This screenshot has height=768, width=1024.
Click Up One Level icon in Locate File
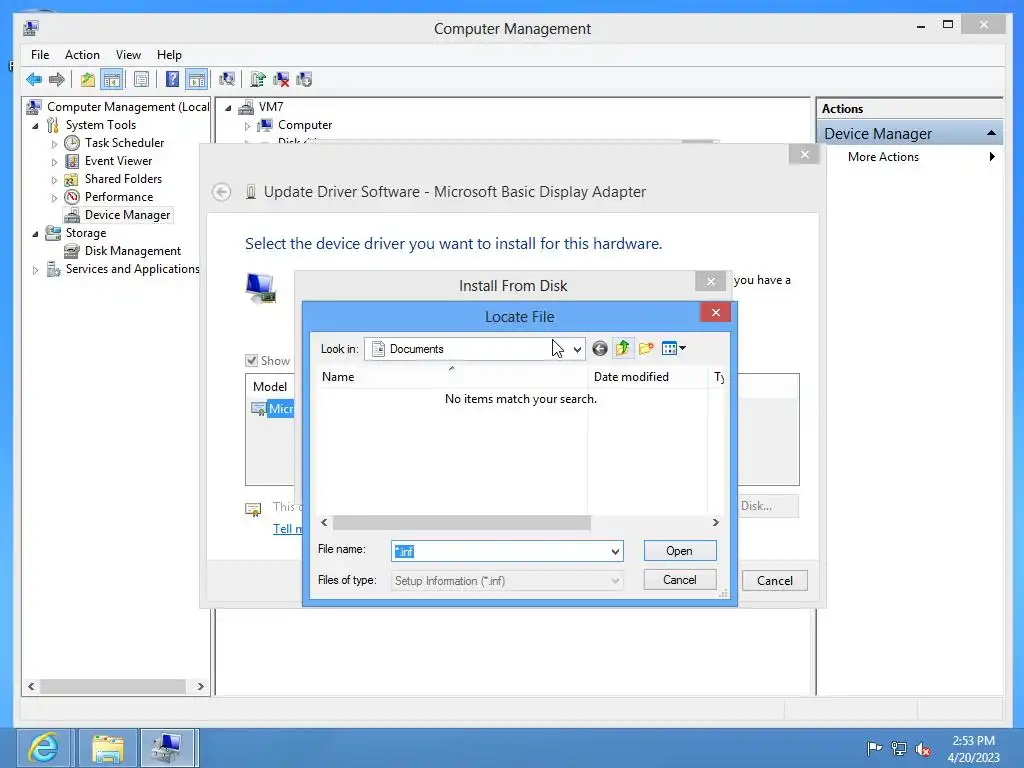(623, 349)
